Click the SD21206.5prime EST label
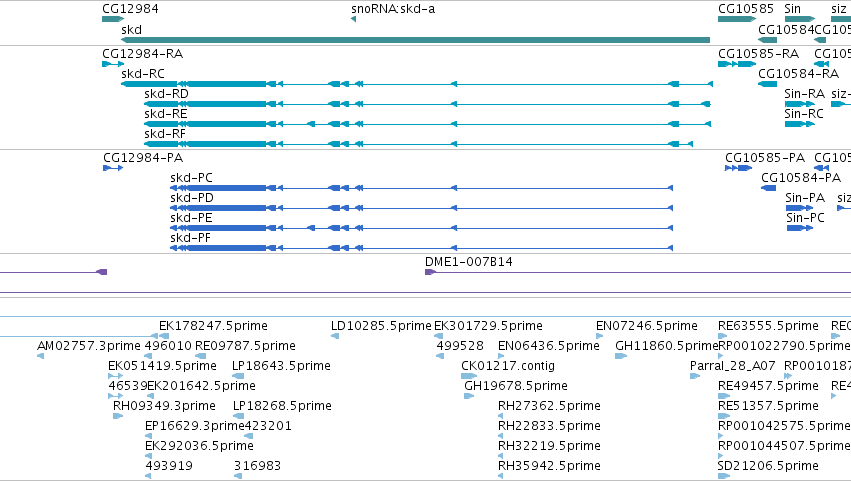The width and height of the screenshot is (851, 481). pyautogui.click(x=767, y=467)
